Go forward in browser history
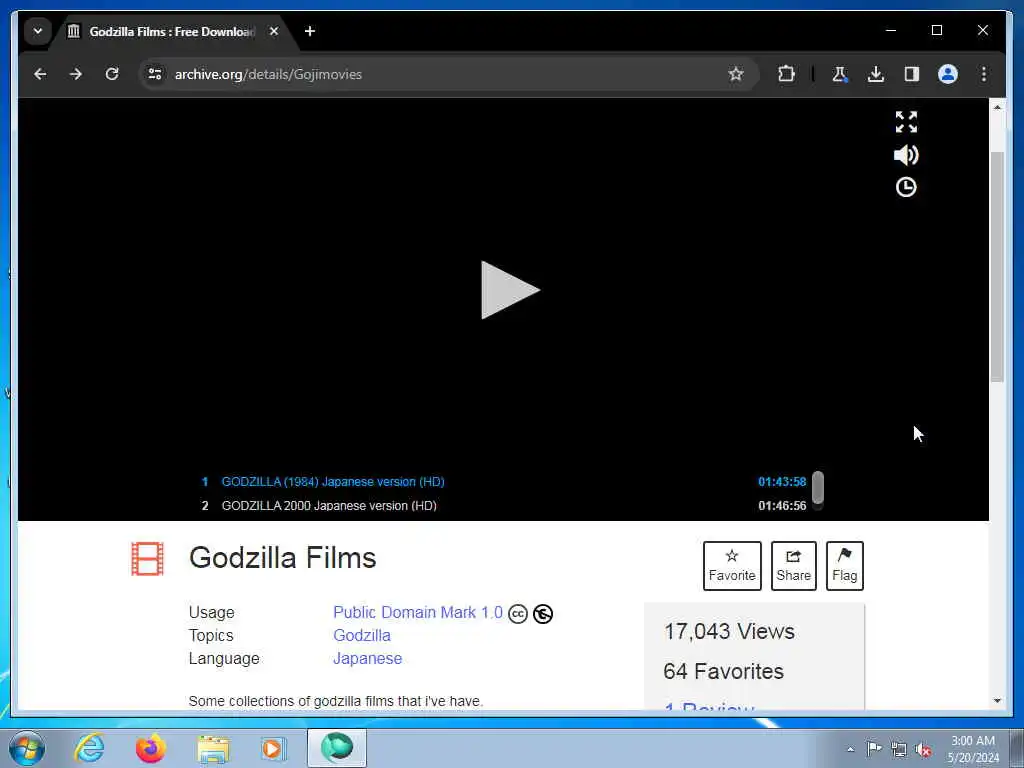 [x=76, y=74]
